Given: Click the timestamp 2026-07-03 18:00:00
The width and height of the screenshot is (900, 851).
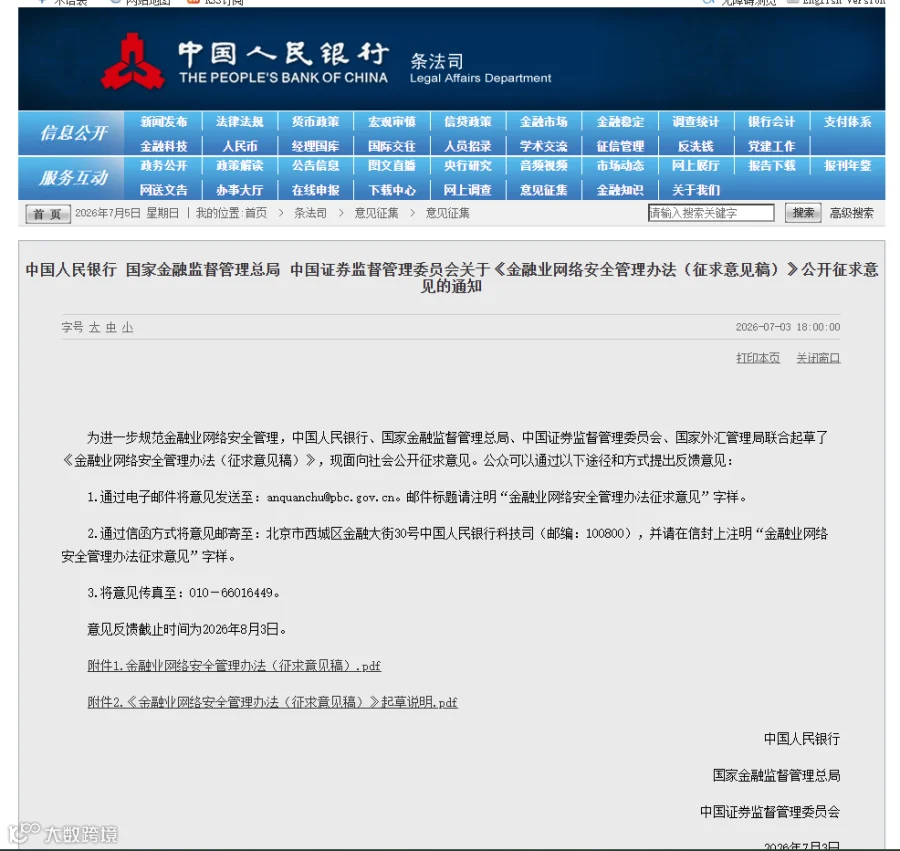Looking at the screenshot, I should pyautogui.click(x=788, y=327).
